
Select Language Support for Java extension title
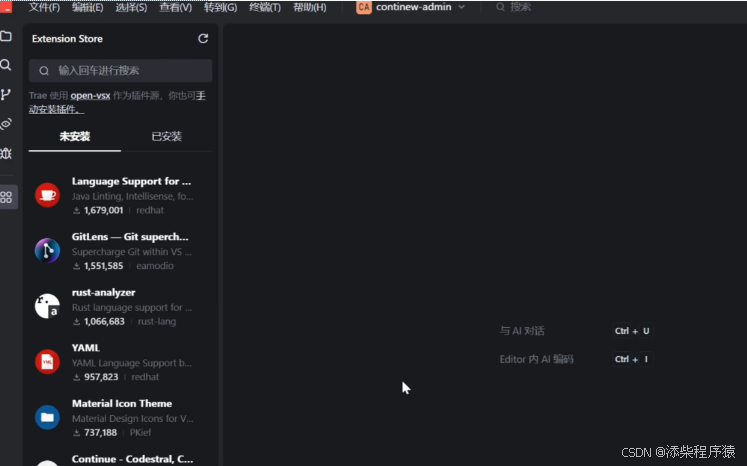(x=131, y=181)
